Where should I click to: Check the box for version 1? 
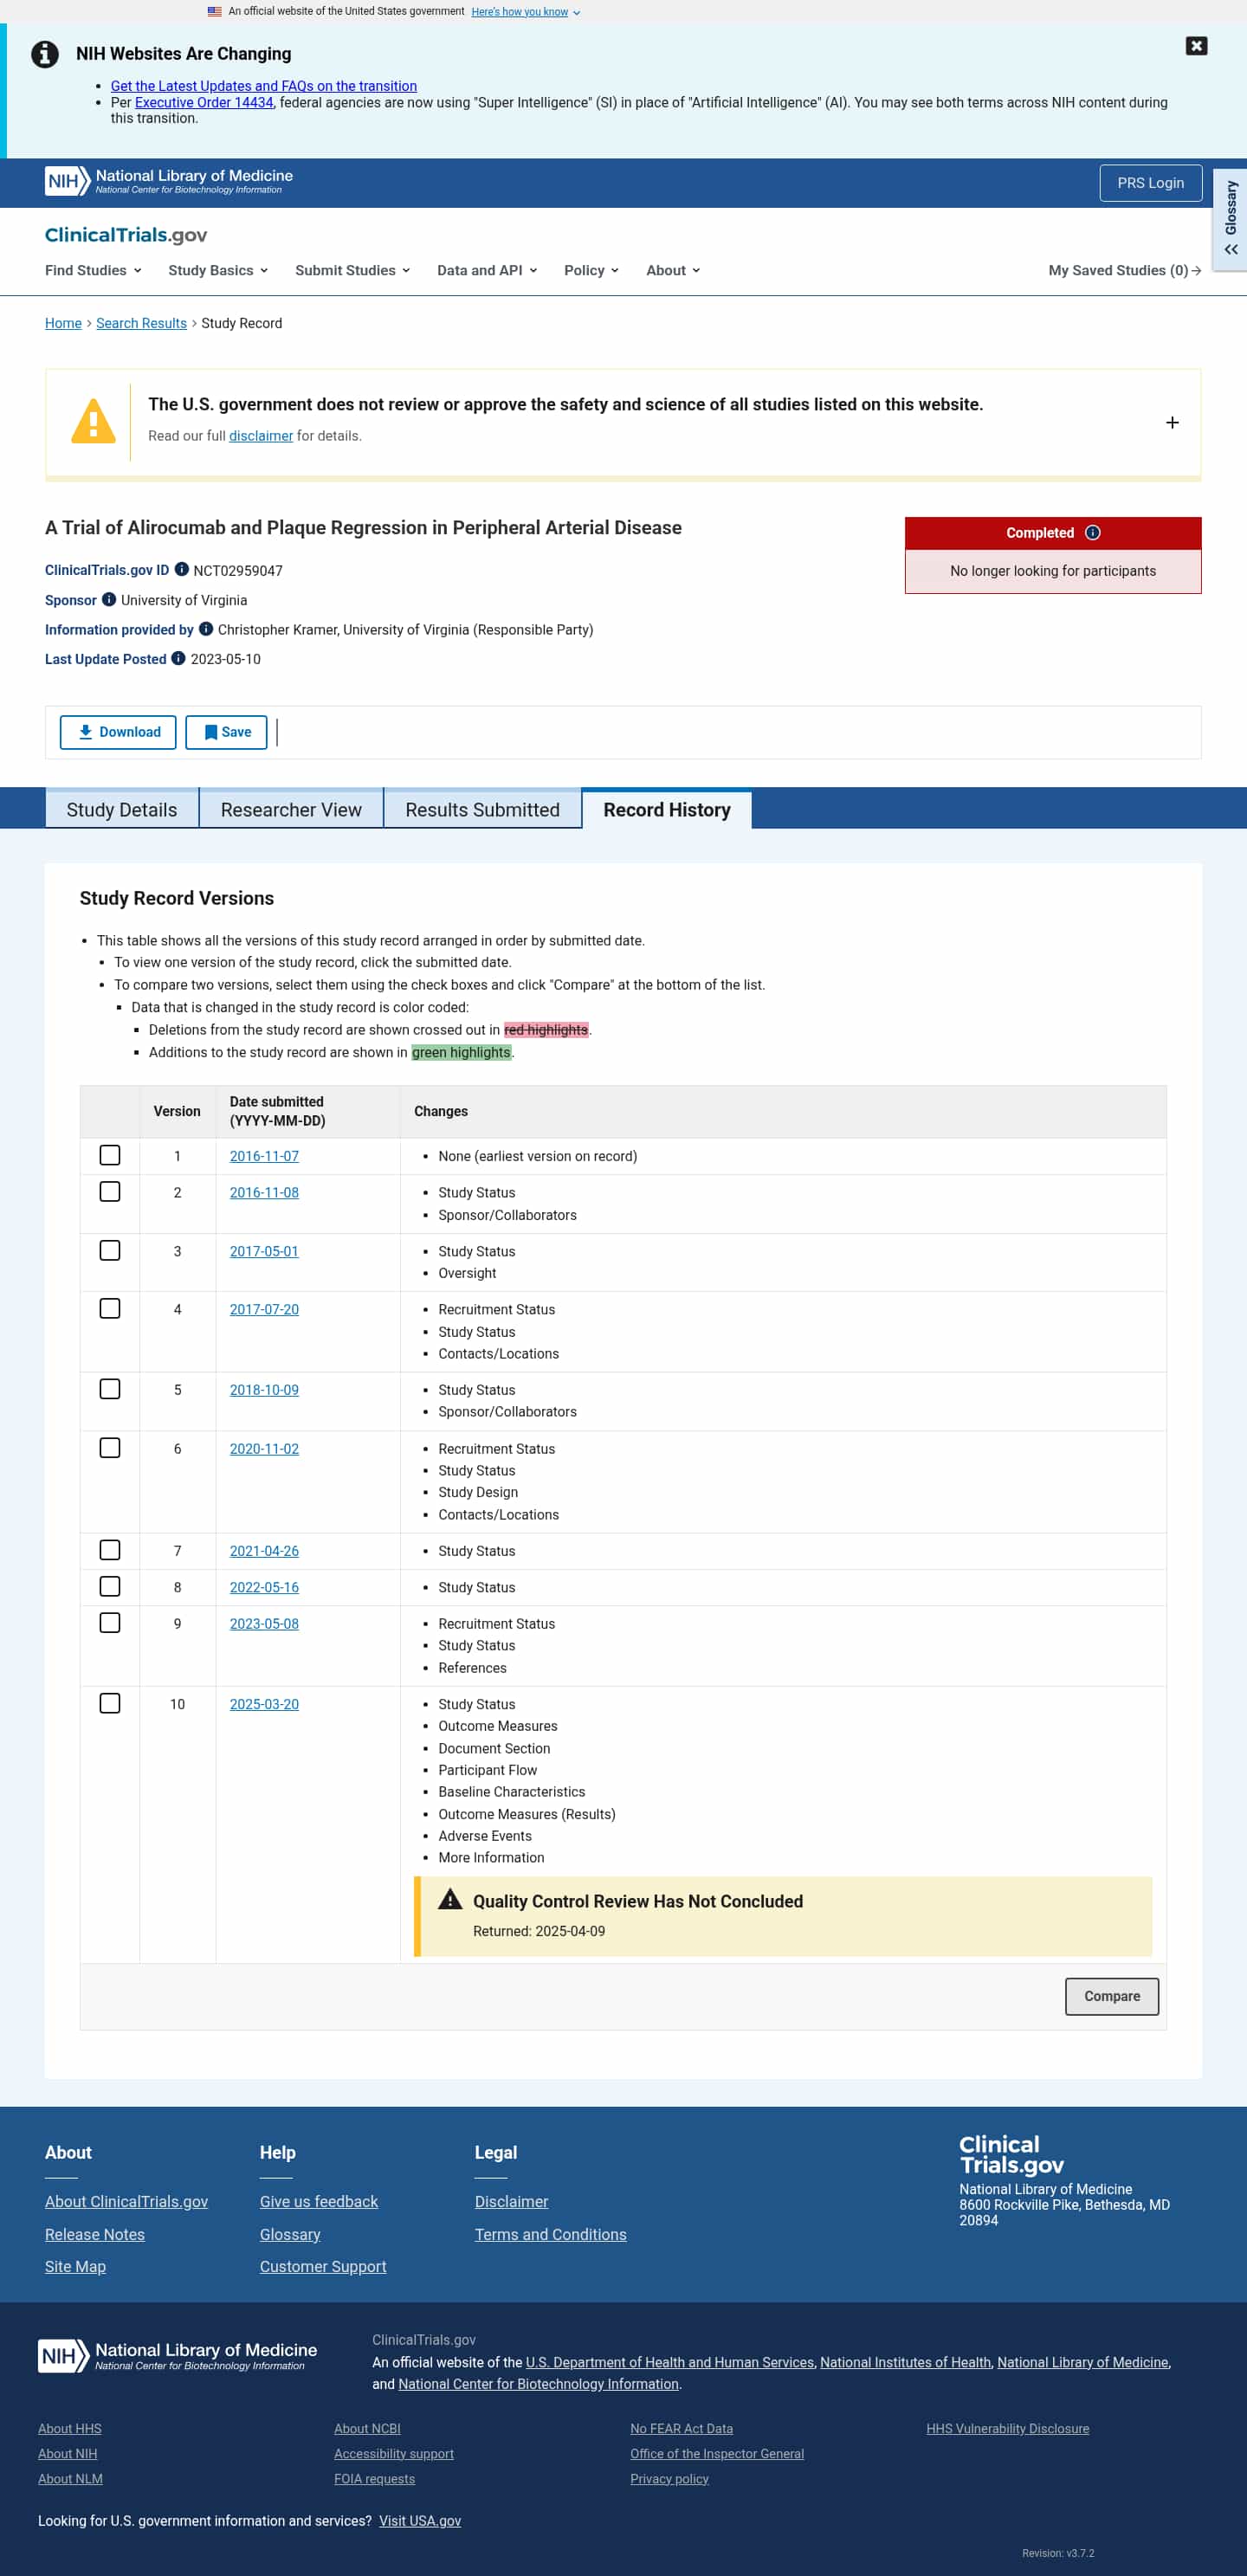tap(110, 1155)
